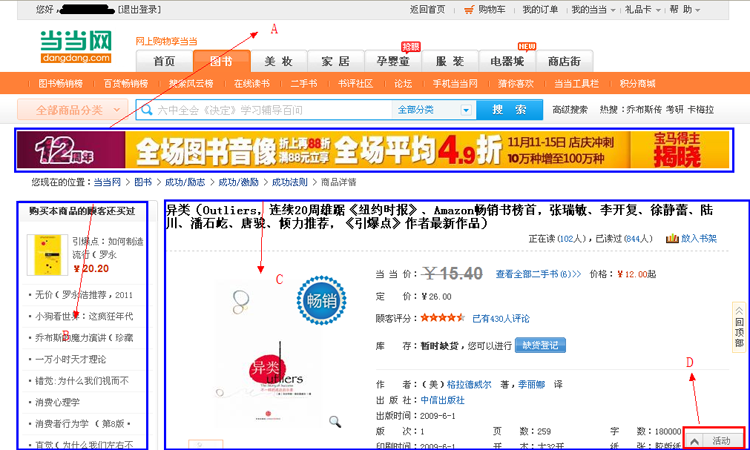Click breadcrumb link 当当网
This screenshot has height=450, width=750.
pyautogui.click(x=107, y=182)
